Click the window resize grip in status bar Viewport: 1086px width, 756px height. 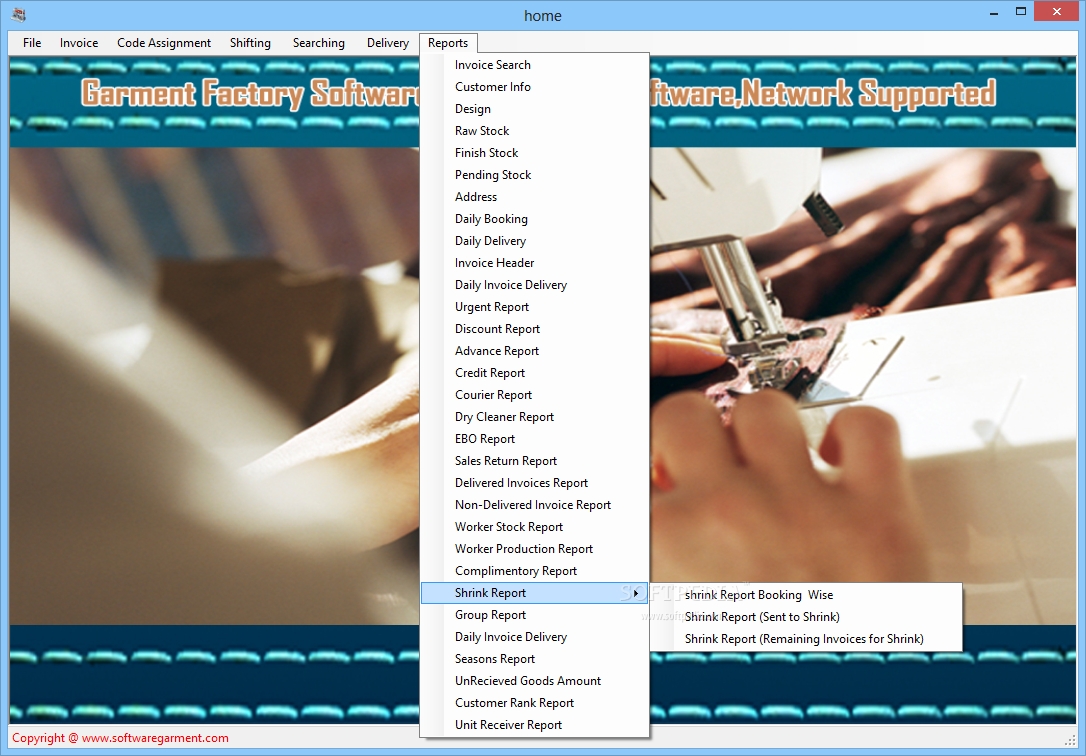coord(1069,739)
